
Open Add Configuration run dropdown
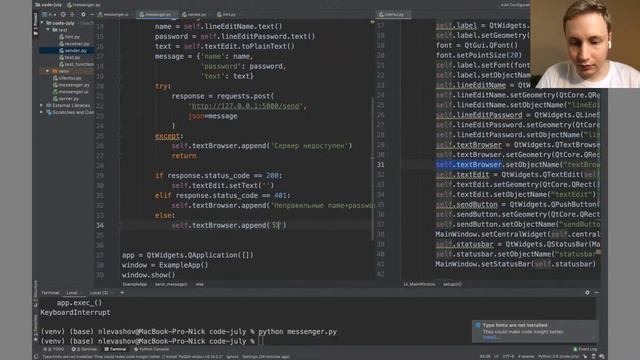(x=515, y=4)
